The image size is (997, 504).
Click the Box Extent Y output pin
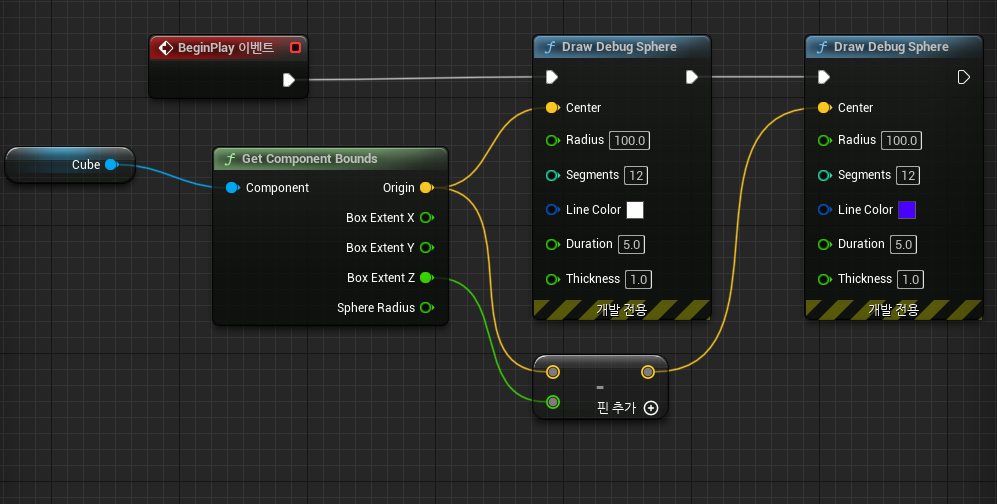coord(427,247)
